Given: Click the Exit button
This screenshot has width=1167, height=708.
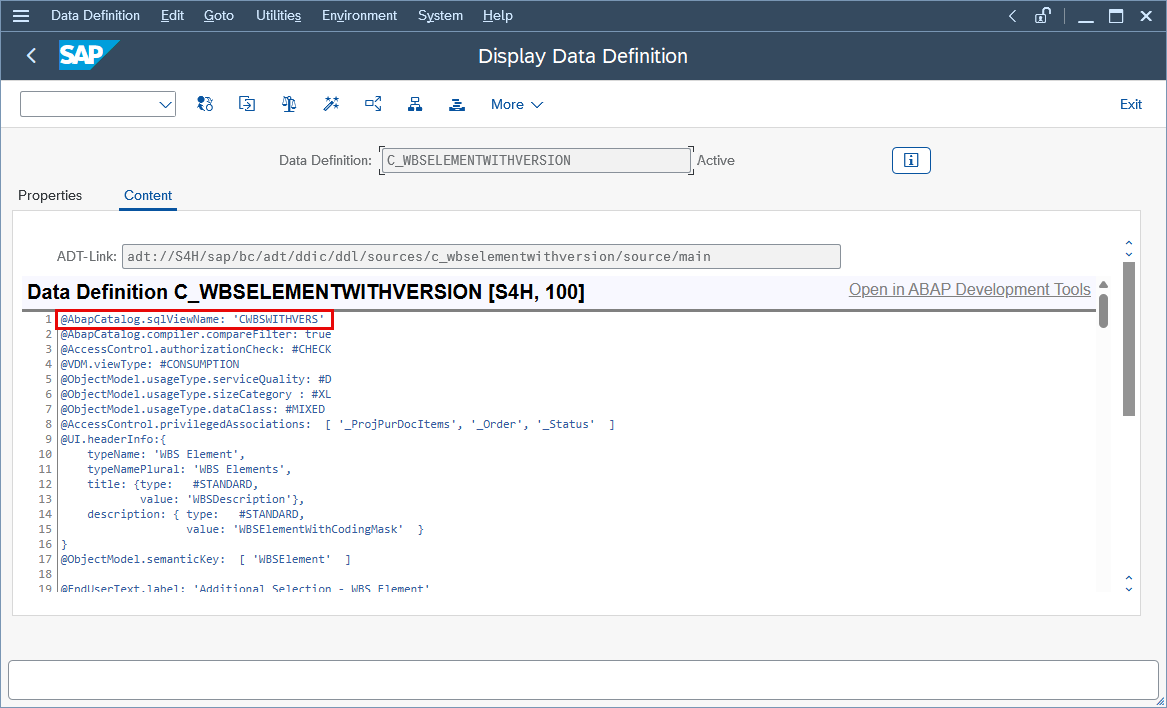Looking at the screenshot, I should [x=1130, y=104].
